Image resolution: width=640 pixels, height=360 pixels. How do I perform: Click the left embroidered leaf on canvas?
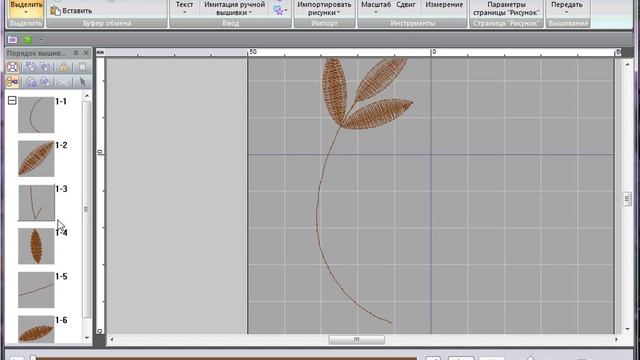tap(334, 90)
